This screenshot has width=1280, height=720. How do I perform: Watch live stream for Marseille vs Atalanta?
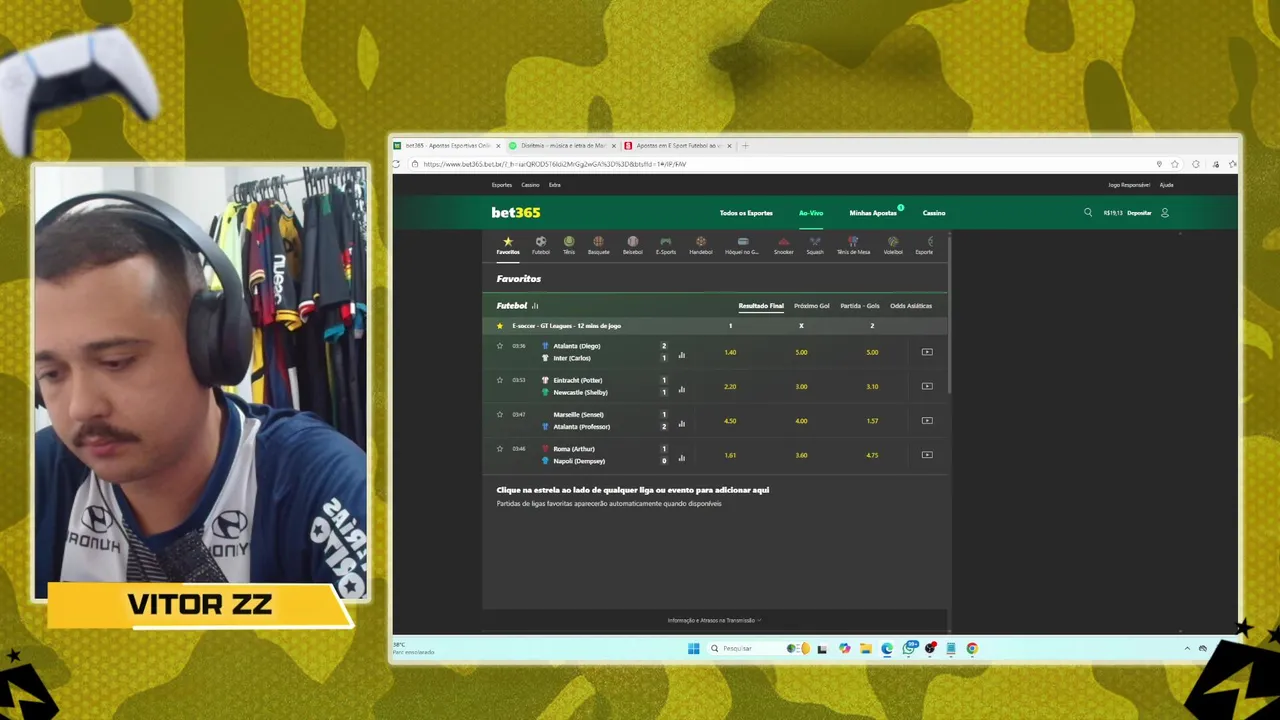pyautogui.click(x=927, y=420)
